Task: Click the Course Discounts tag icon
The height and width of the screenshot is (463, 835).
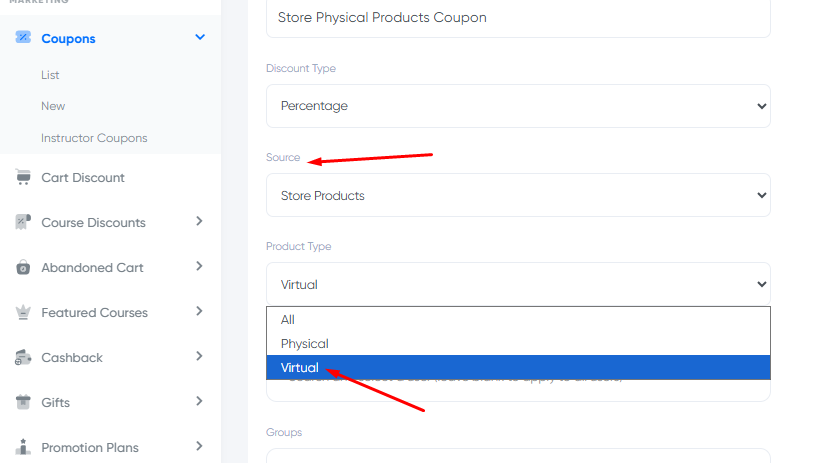Action: tap(23, 222)
